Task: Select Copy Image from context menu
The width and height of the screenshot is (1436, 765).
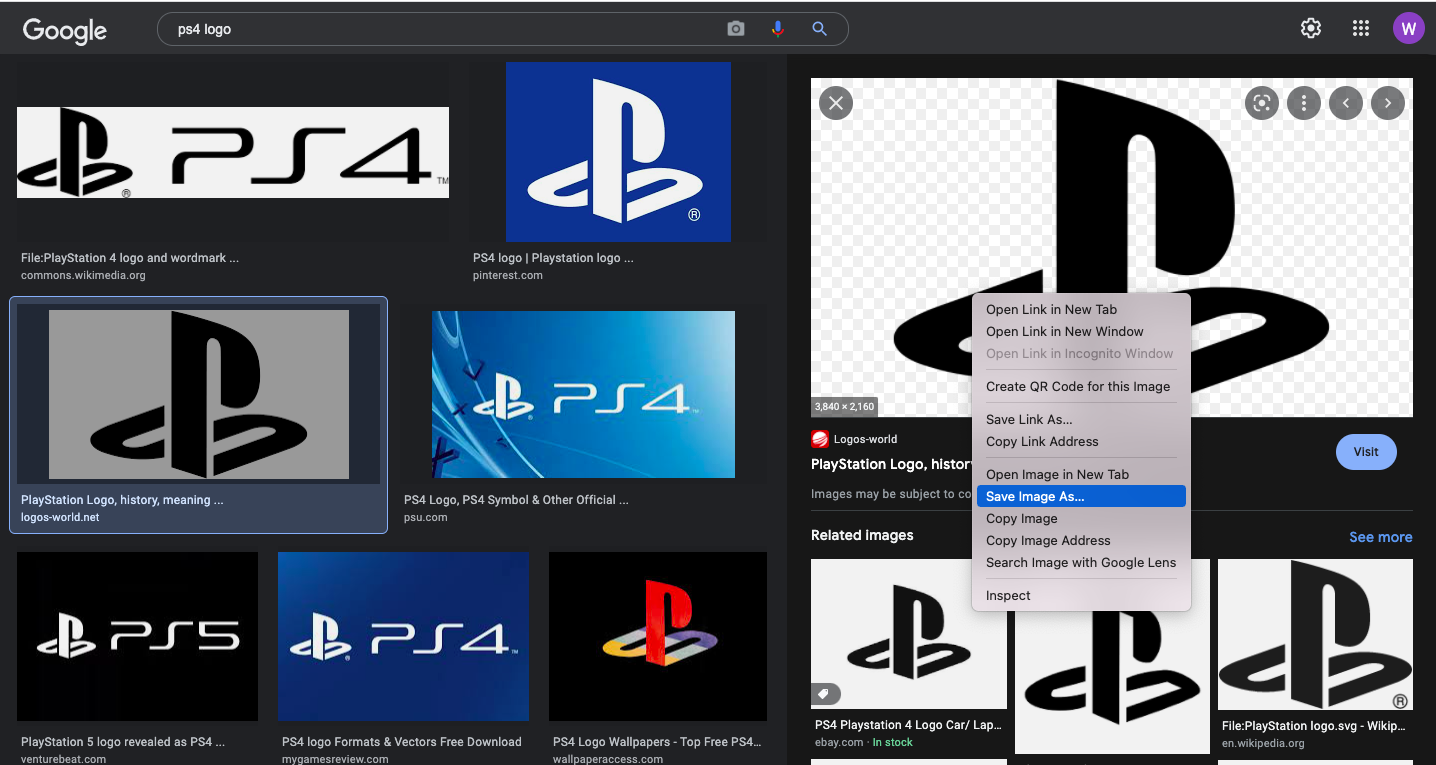Action: (x=1081, y=519)
